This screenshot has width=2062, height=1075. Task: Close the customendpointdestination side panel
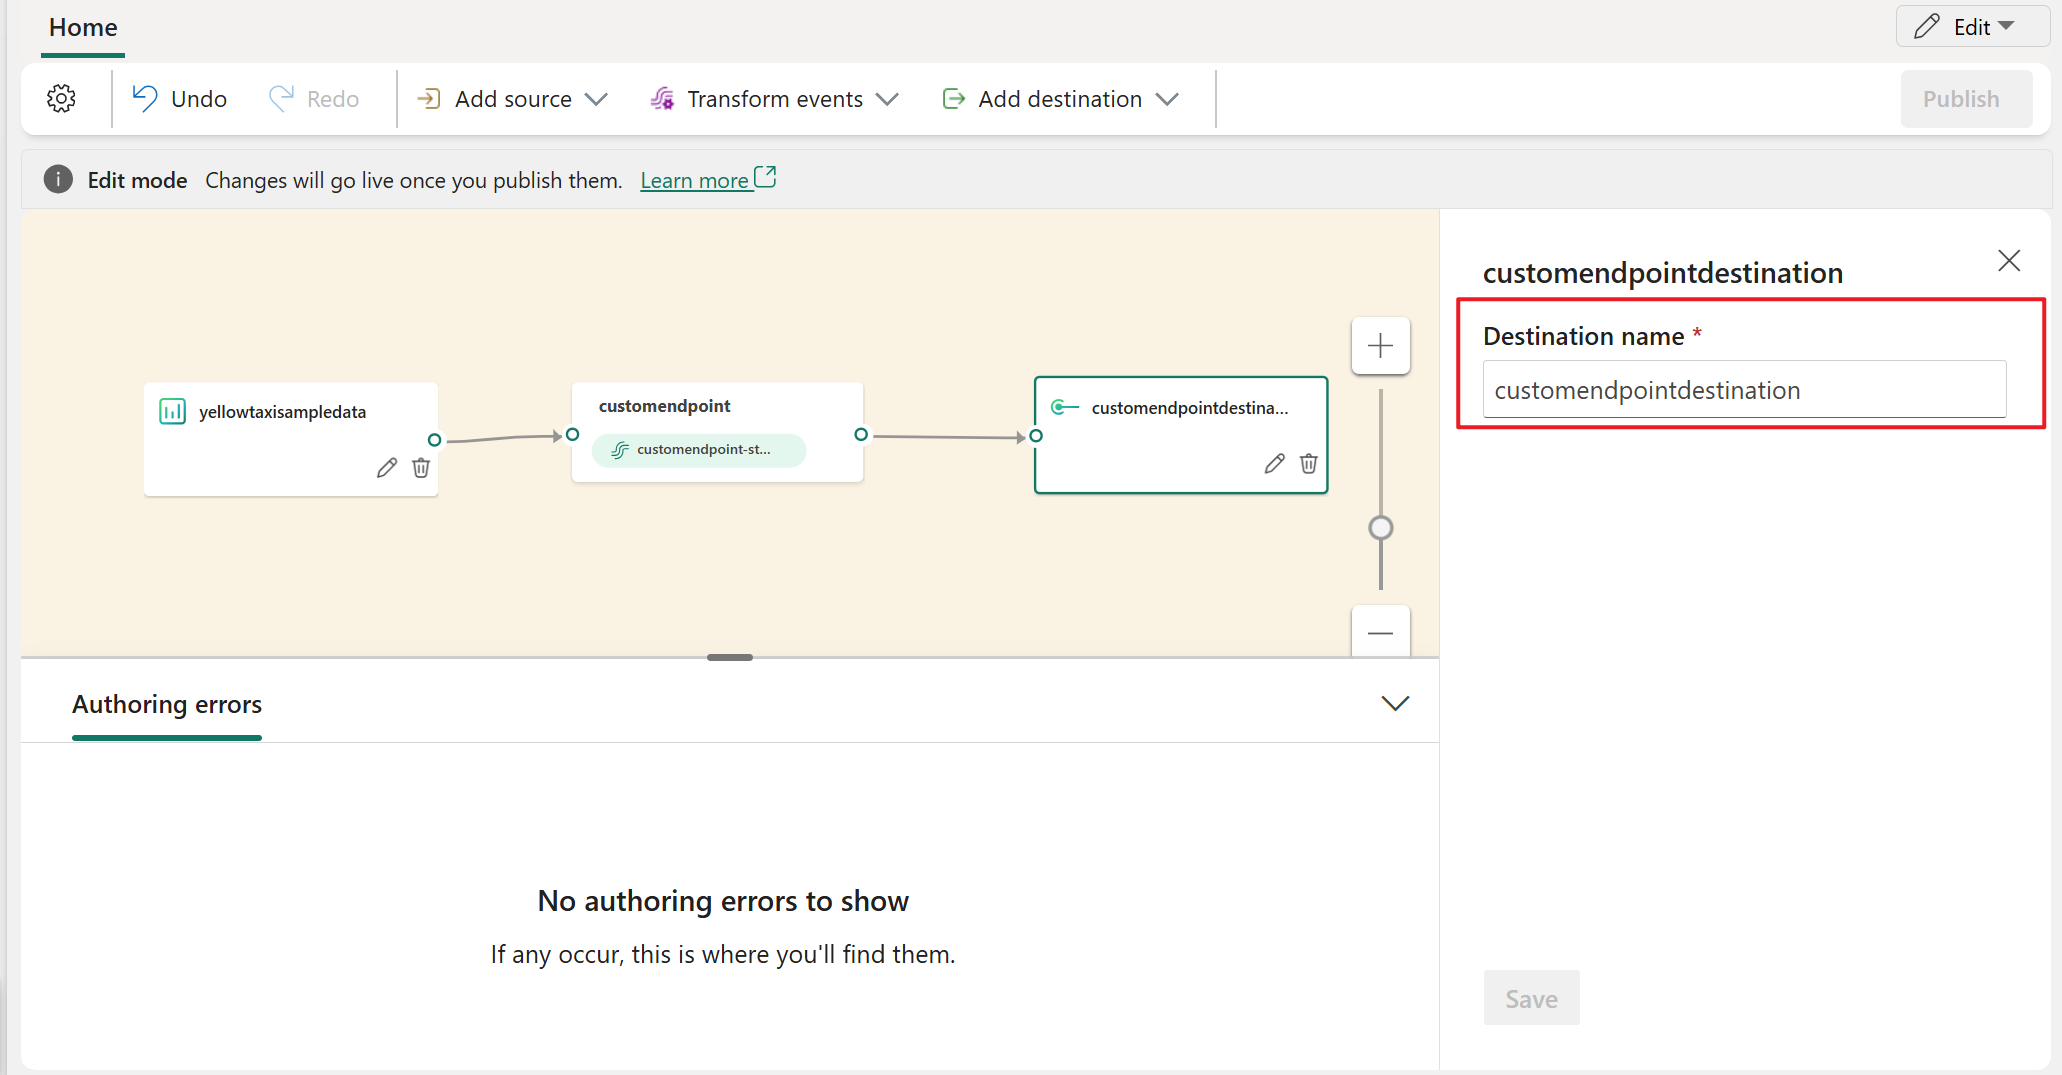(x=2008, y=261)
